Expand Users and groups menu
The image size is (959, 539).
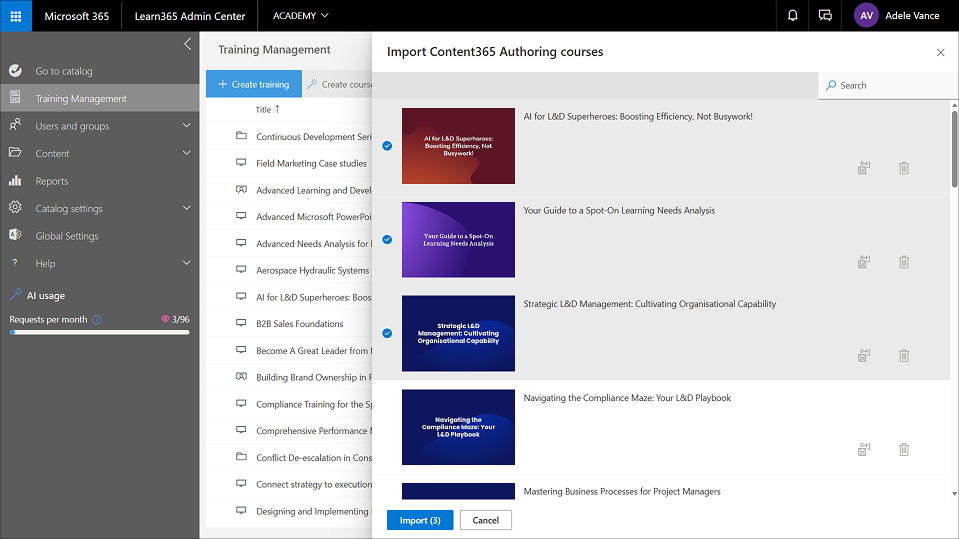pos(187,126)
